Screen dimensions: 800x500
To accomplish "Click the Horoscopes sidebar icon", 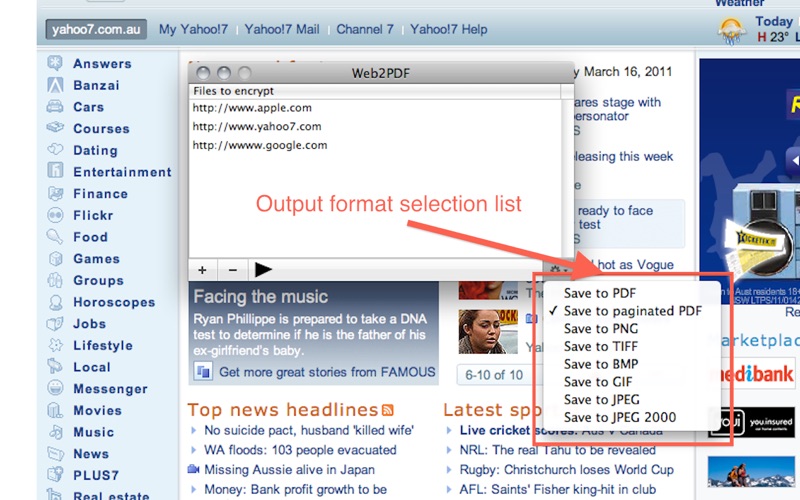I will [55, 302].
